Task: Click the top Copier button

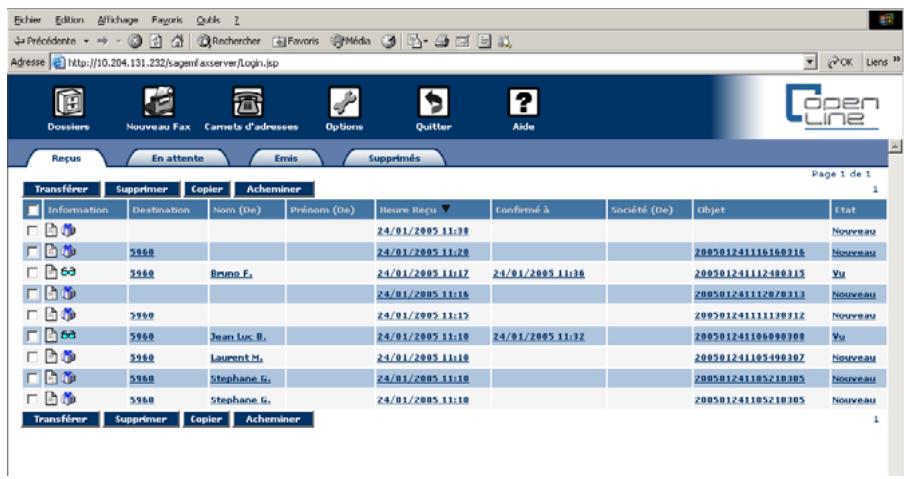Action: point(207,189)
